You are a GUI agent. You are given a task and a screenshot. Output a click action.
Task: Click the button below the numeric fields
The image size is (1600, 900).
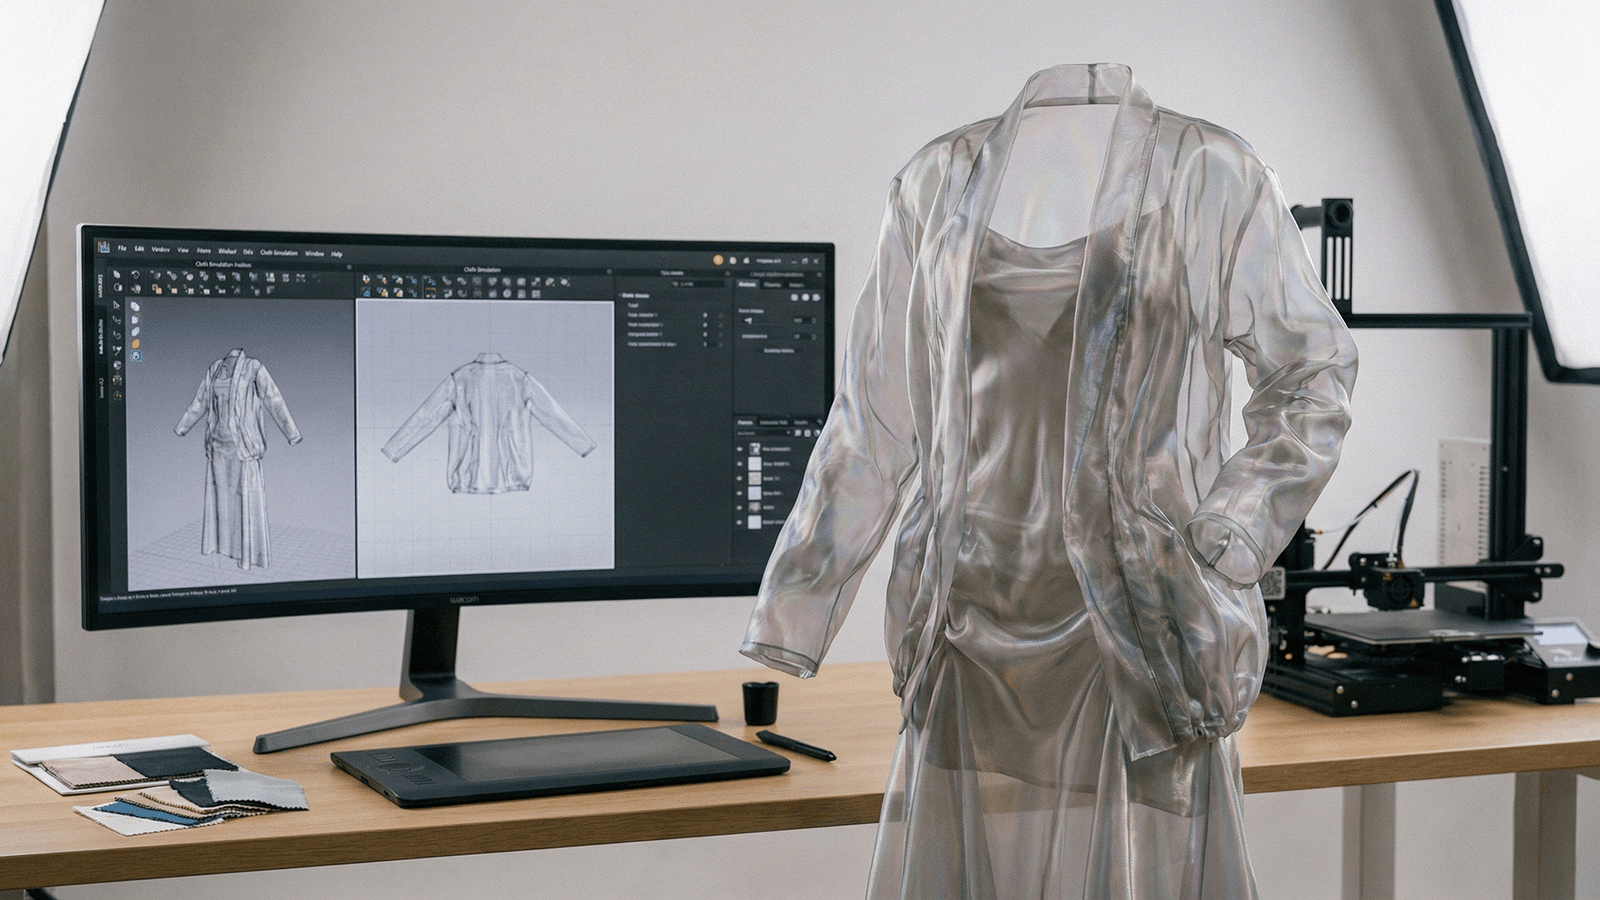tap(778, 351)
